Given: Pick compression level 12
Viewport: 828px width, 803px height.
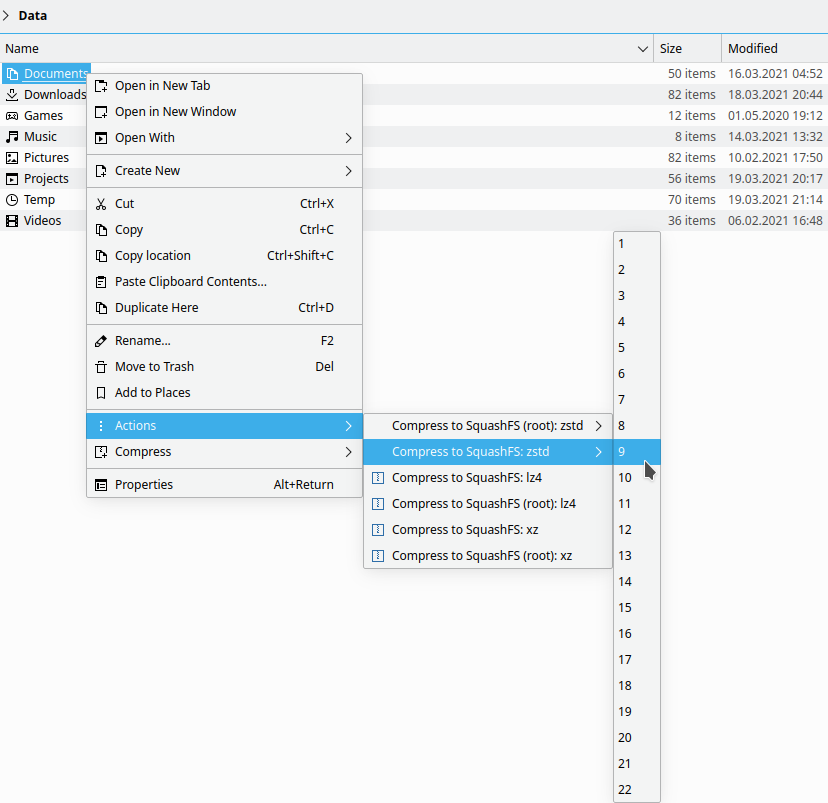Looking at the screenshot, I should coord(637,530).
